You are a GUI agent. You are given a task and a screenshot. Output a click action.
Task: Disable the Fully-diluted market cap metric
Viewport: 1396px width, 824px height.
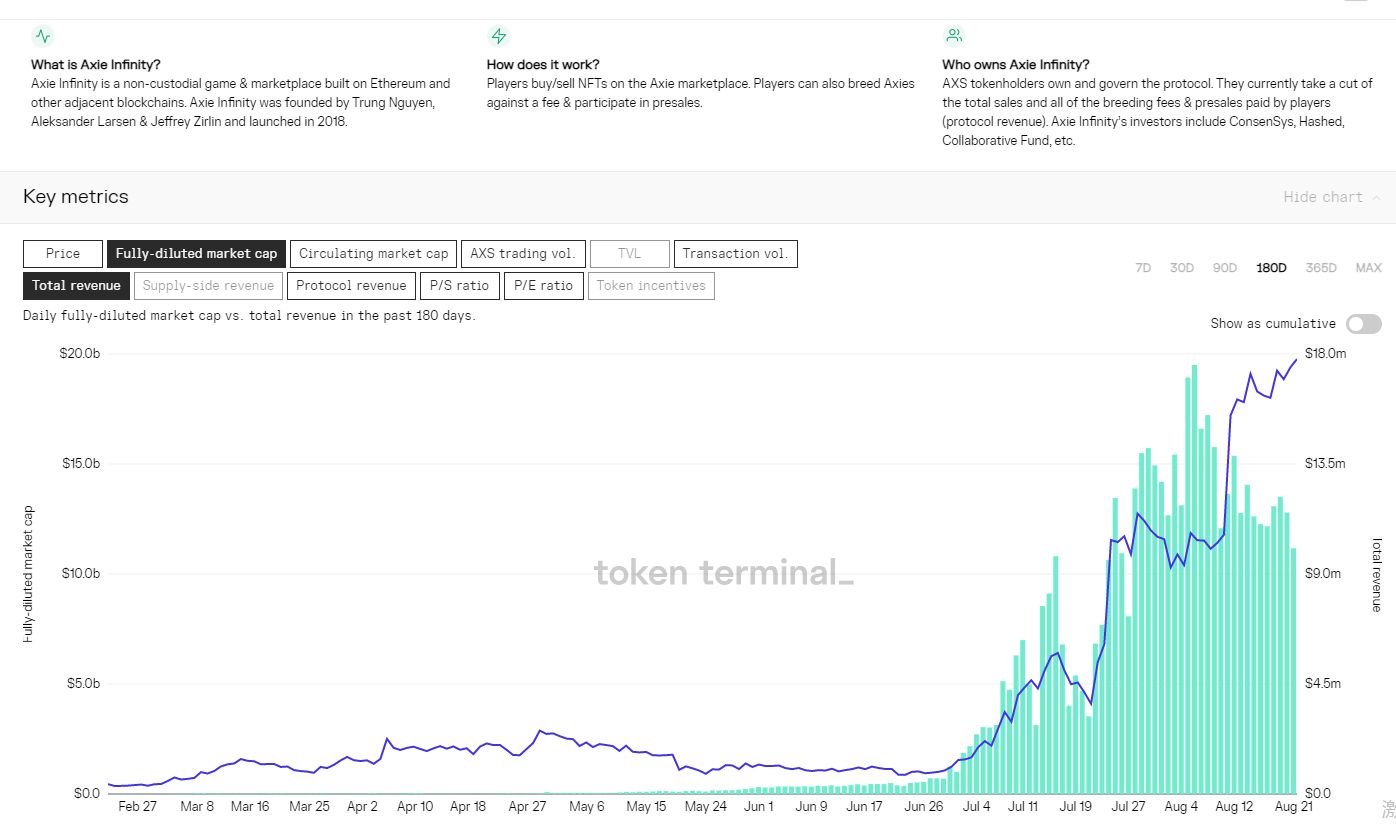196,254
